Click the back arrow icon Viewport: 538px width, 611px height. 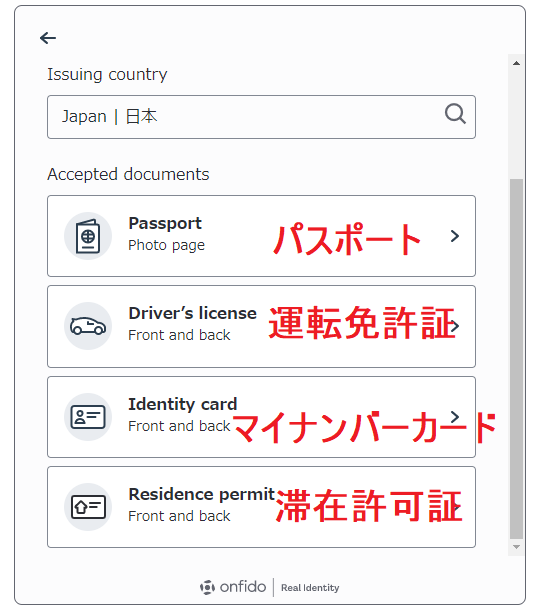click(48, 38)
